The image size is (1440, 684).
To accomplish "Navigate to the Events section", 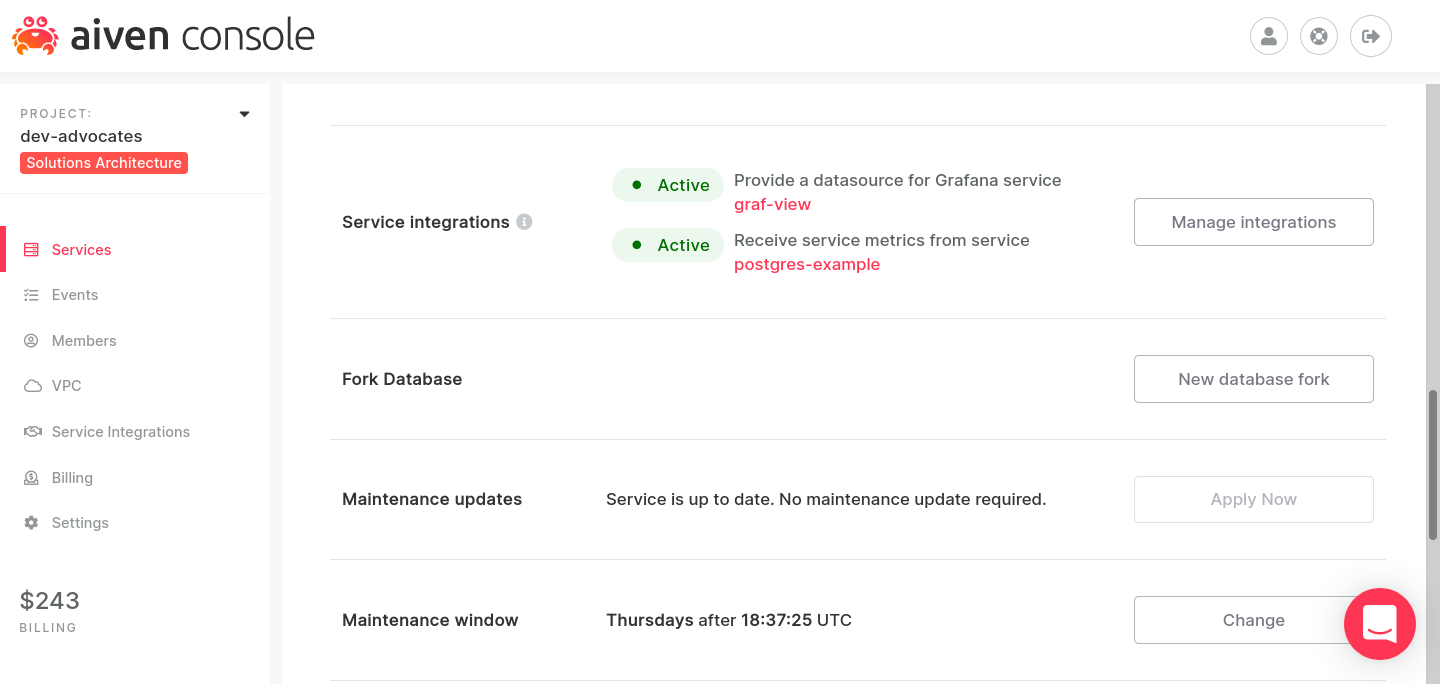I will (x=75, y=294).
